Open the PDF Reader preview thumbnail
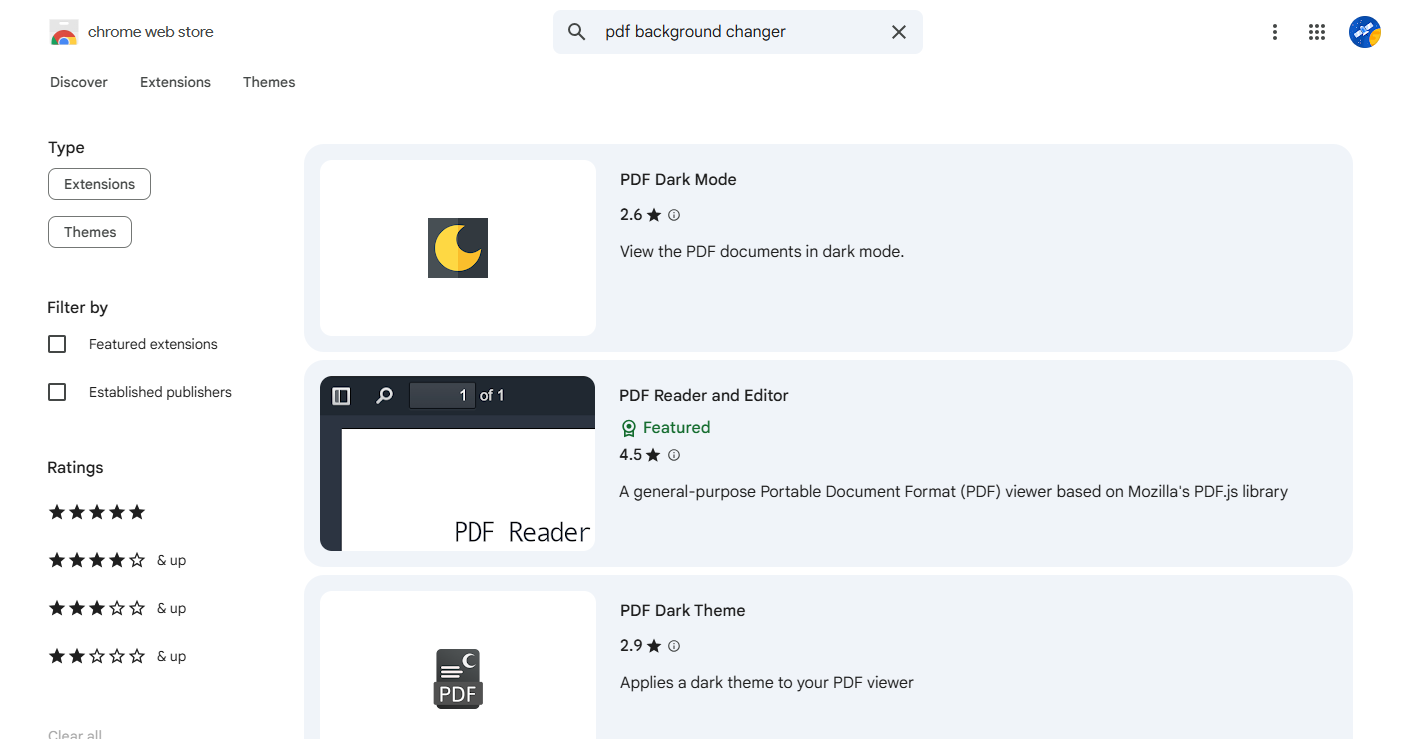Screen dimensions: 1401x739 click(457, 463)
